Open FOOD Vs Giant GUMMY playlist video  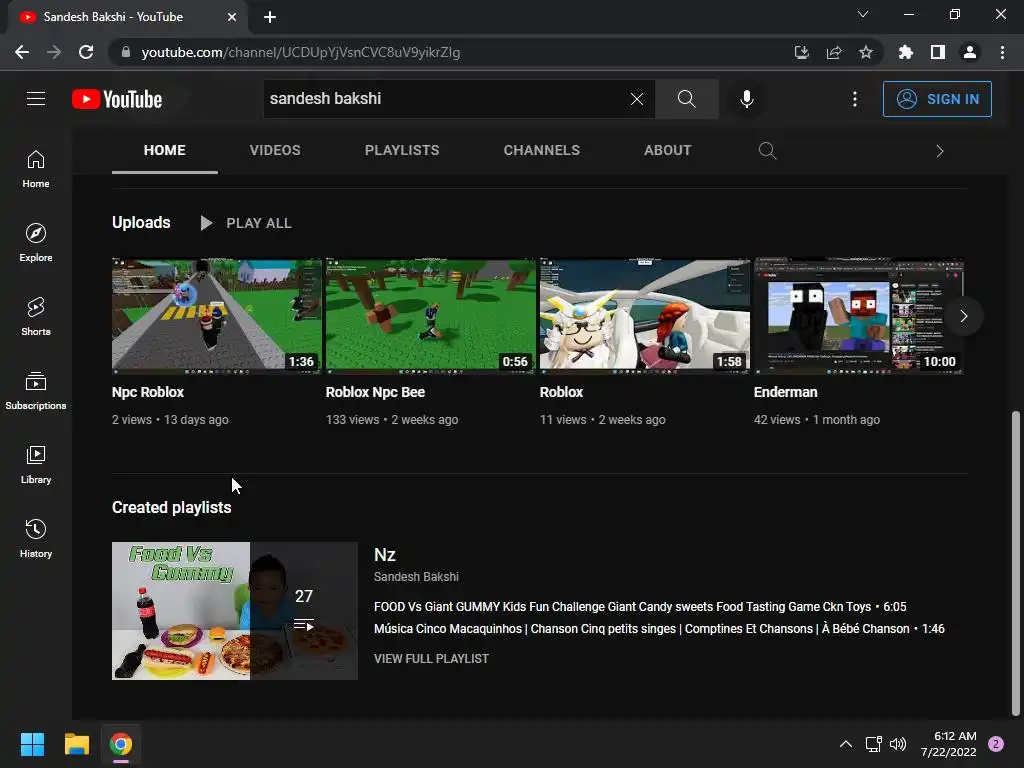click(x=640, y=607)
